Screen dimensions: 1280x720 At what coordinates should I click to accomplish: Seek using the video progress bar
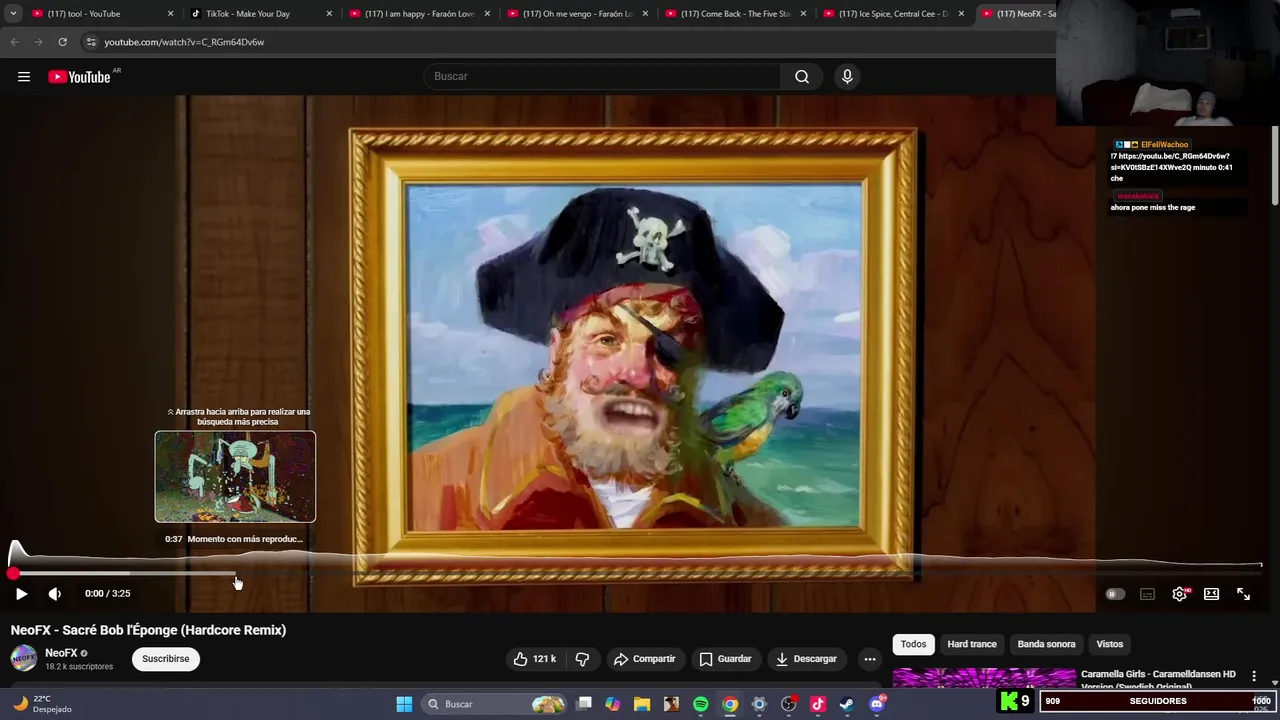click(x=636, y=574)
